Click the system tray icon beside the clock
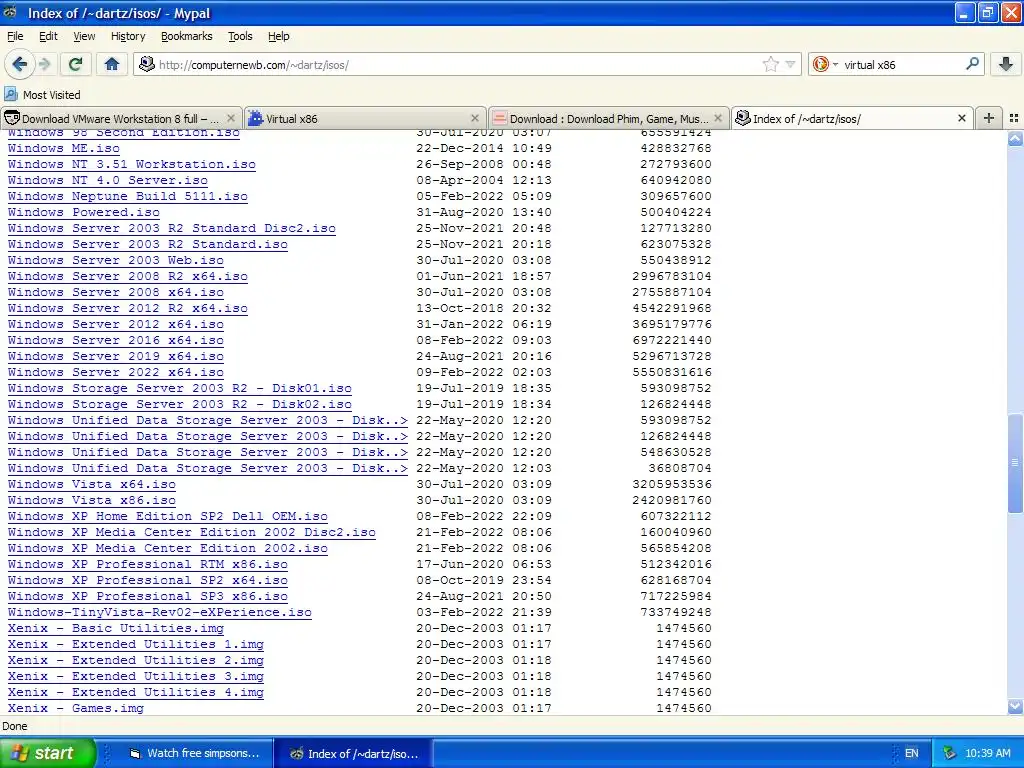Screen dimensions: 1024x768 coord(950,753)
